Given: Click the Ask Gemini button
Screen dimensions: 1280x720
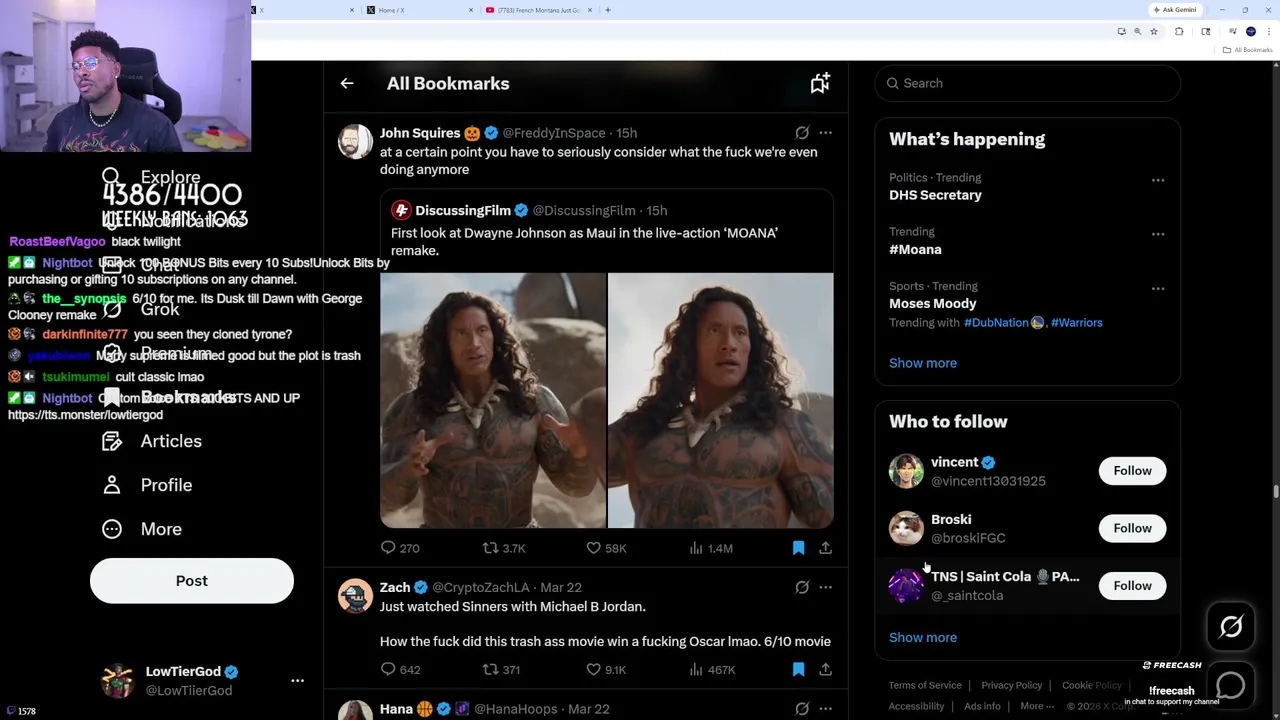Looking at the screenshot, I should [x=1175, y=10].
